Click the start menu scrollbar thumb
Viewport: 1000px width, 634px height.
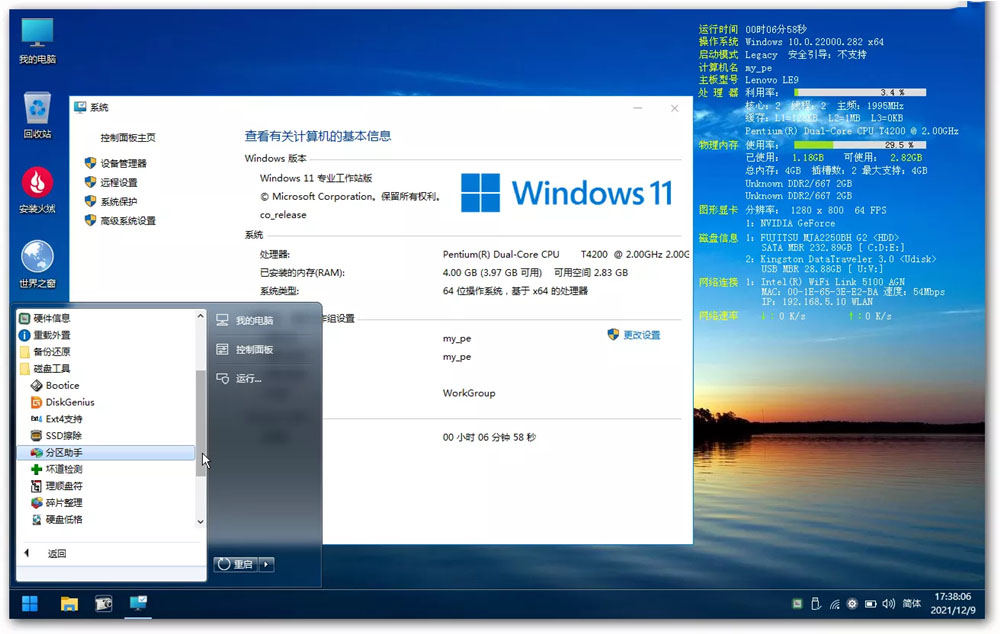[200, 422]
